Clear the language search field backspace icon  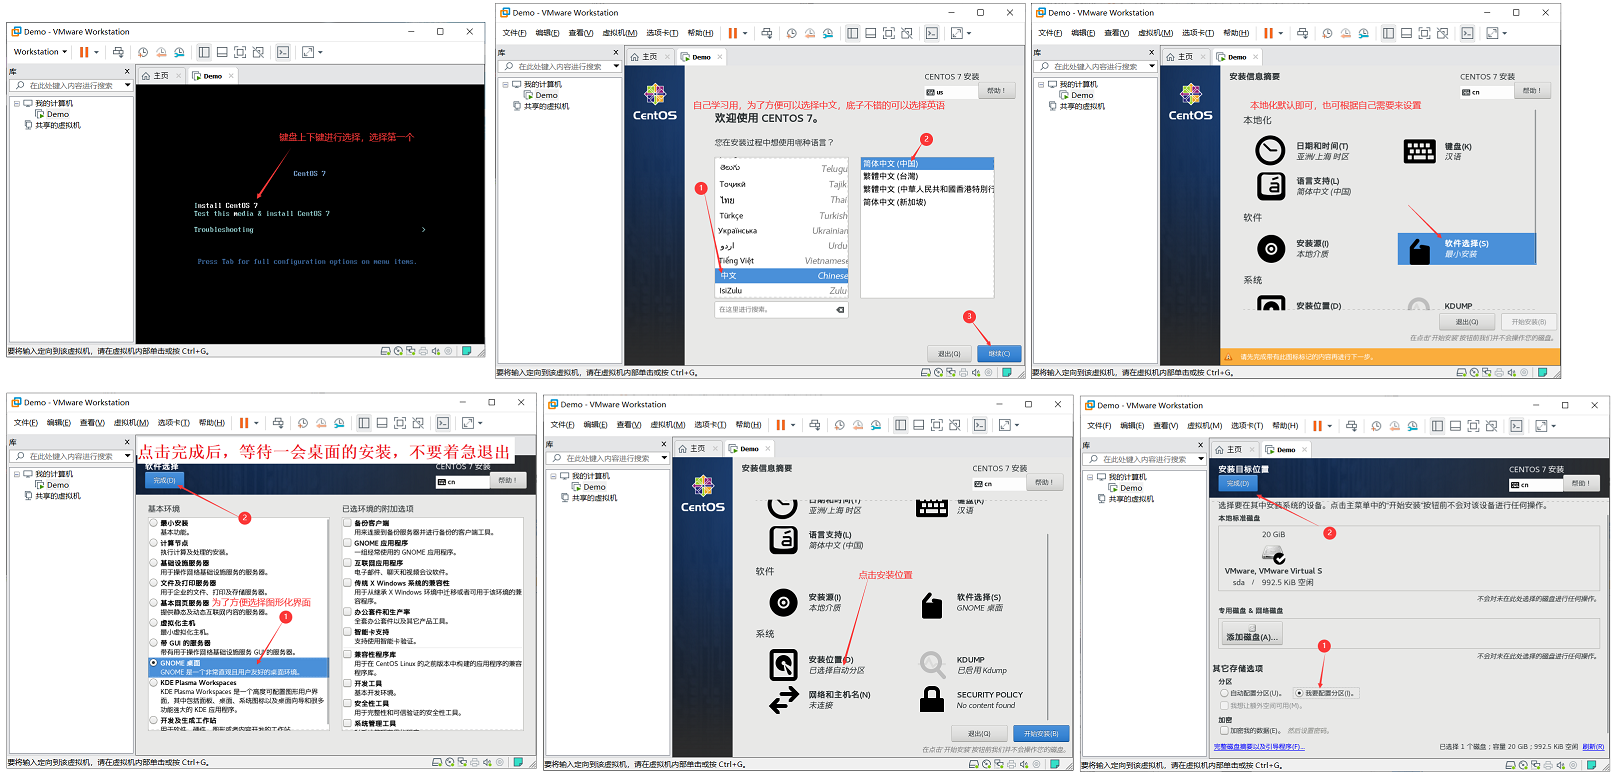[840, 310]
